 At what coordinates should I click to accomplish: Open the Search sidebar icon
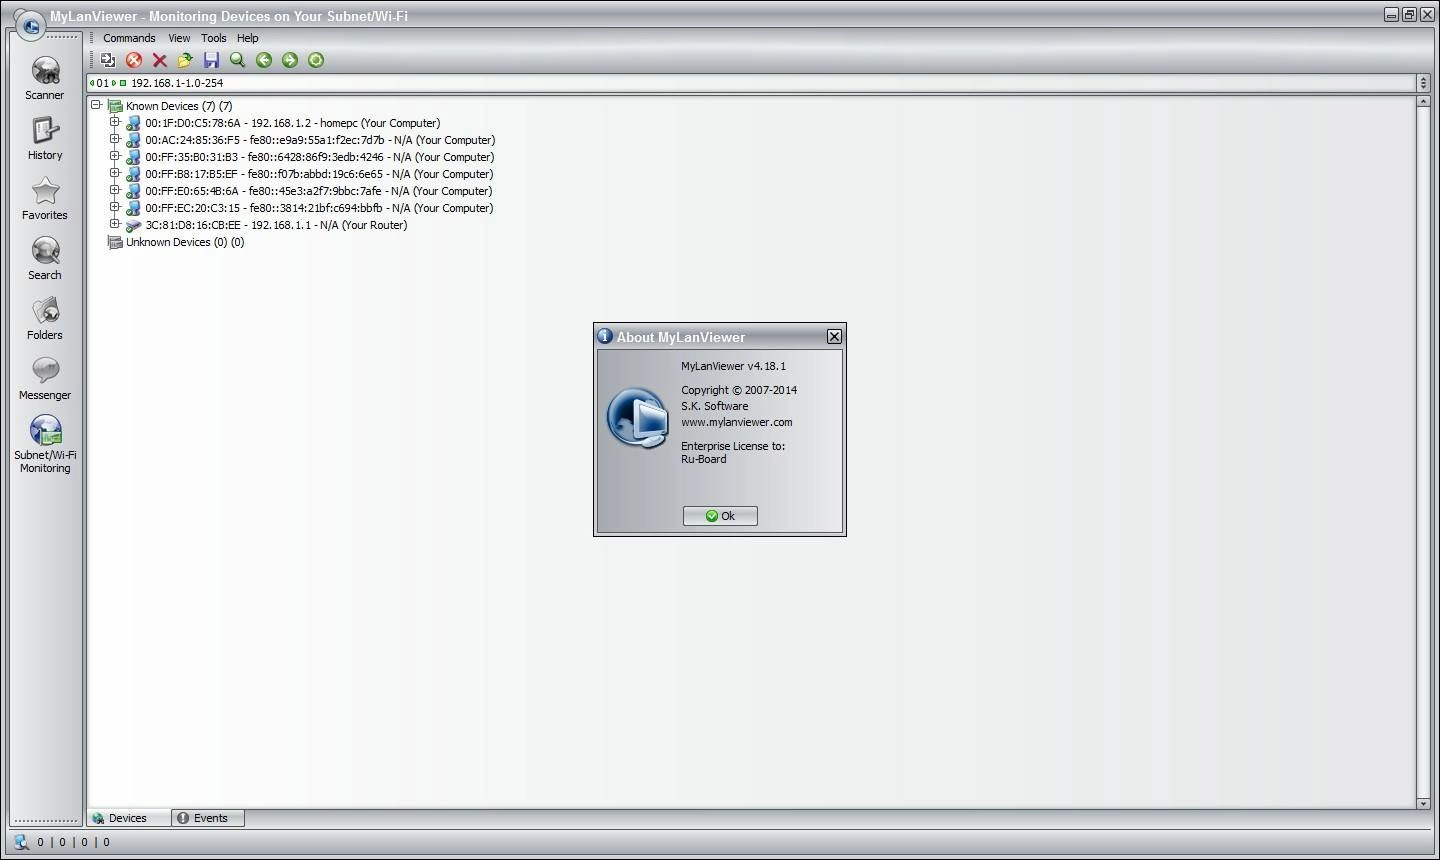pos(45,251)
